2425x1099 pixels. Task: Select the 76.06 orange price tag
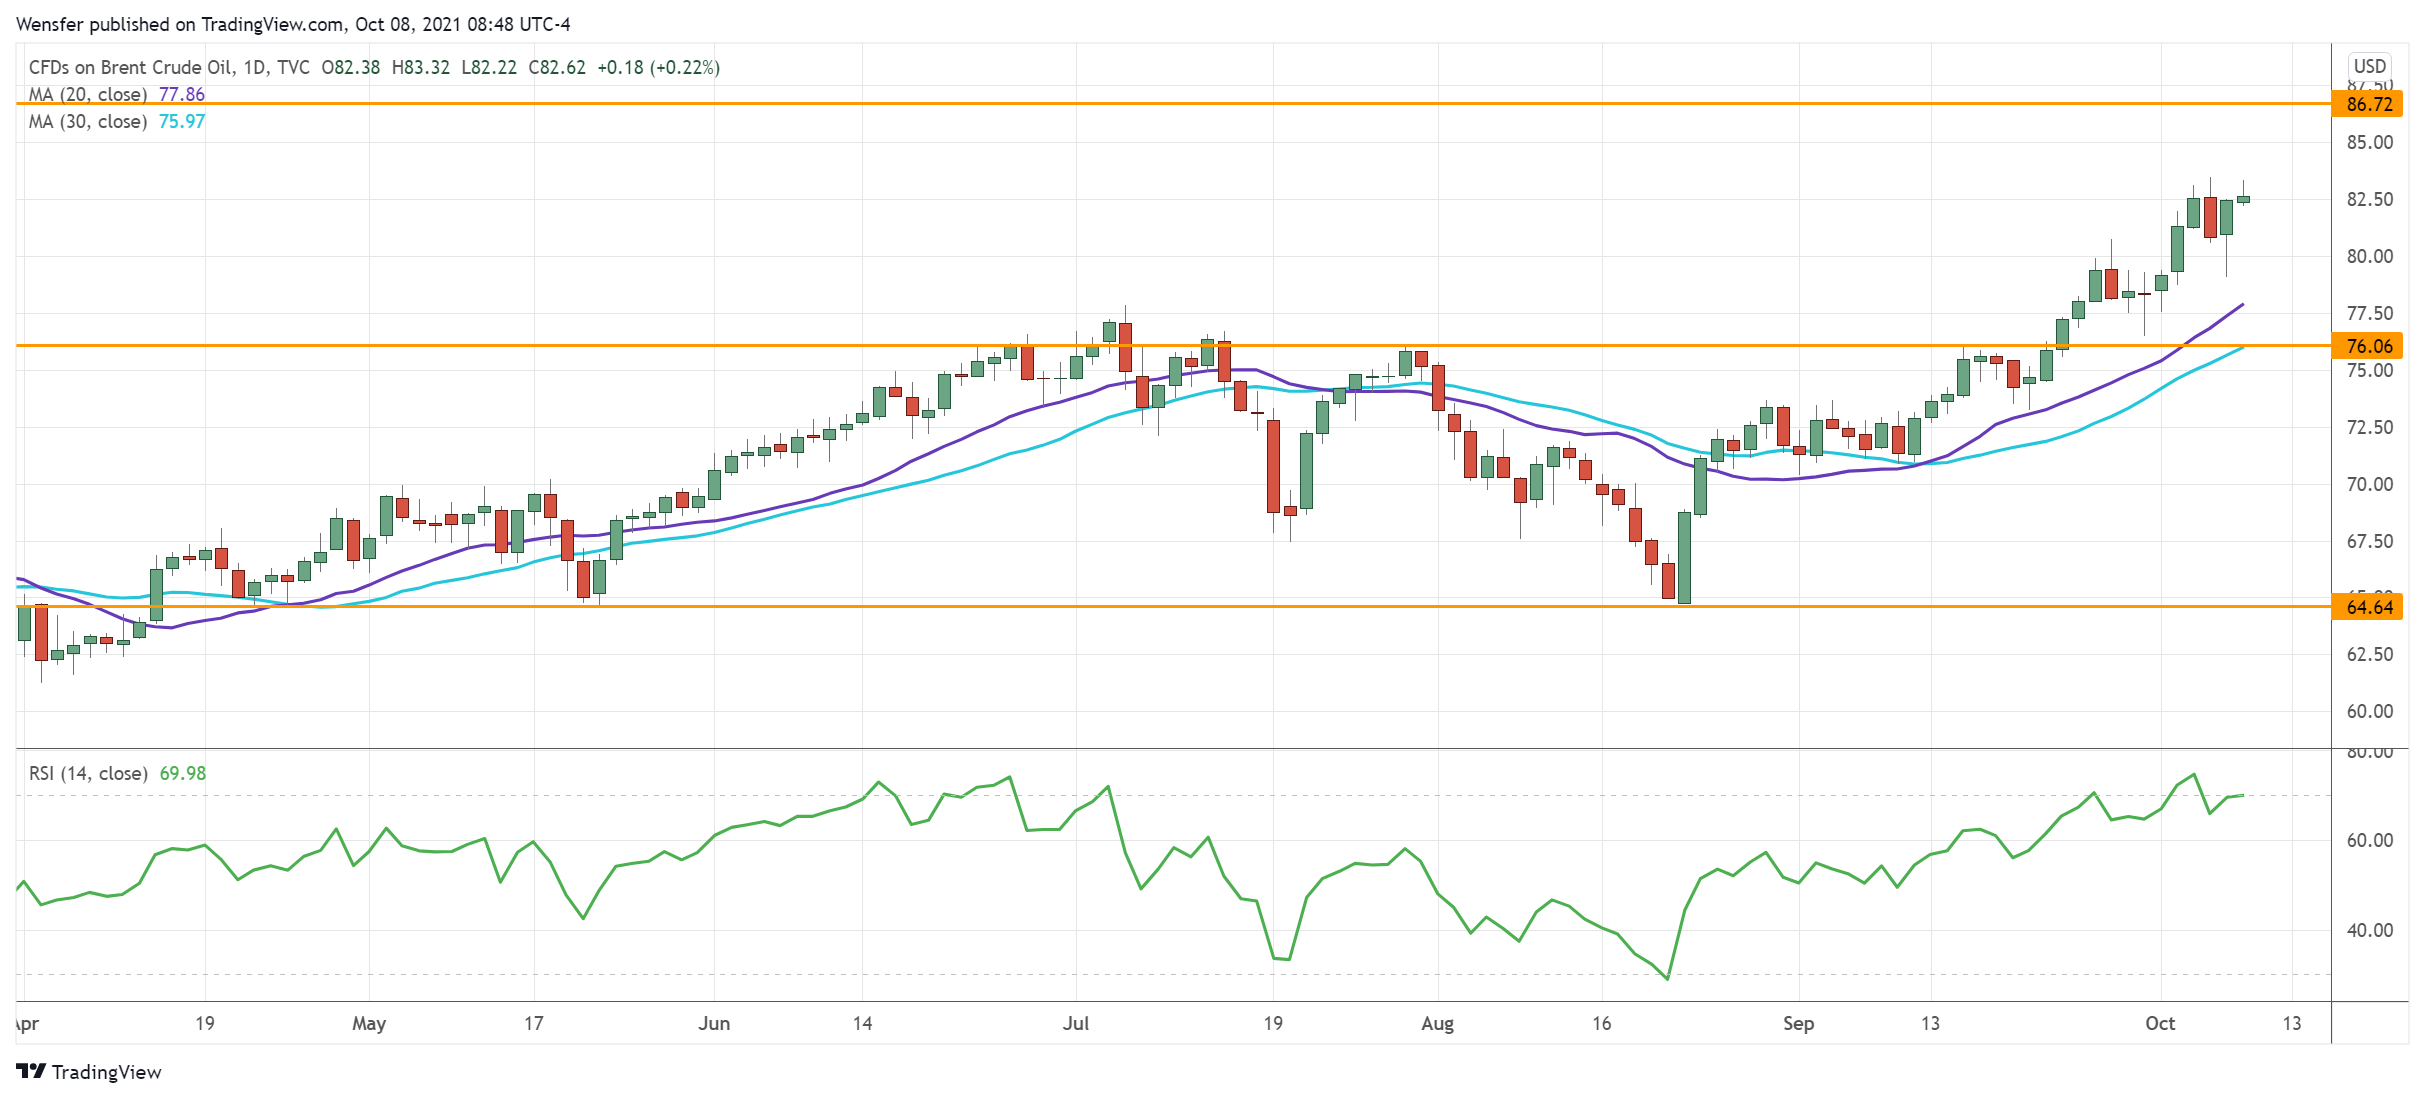2367,346
